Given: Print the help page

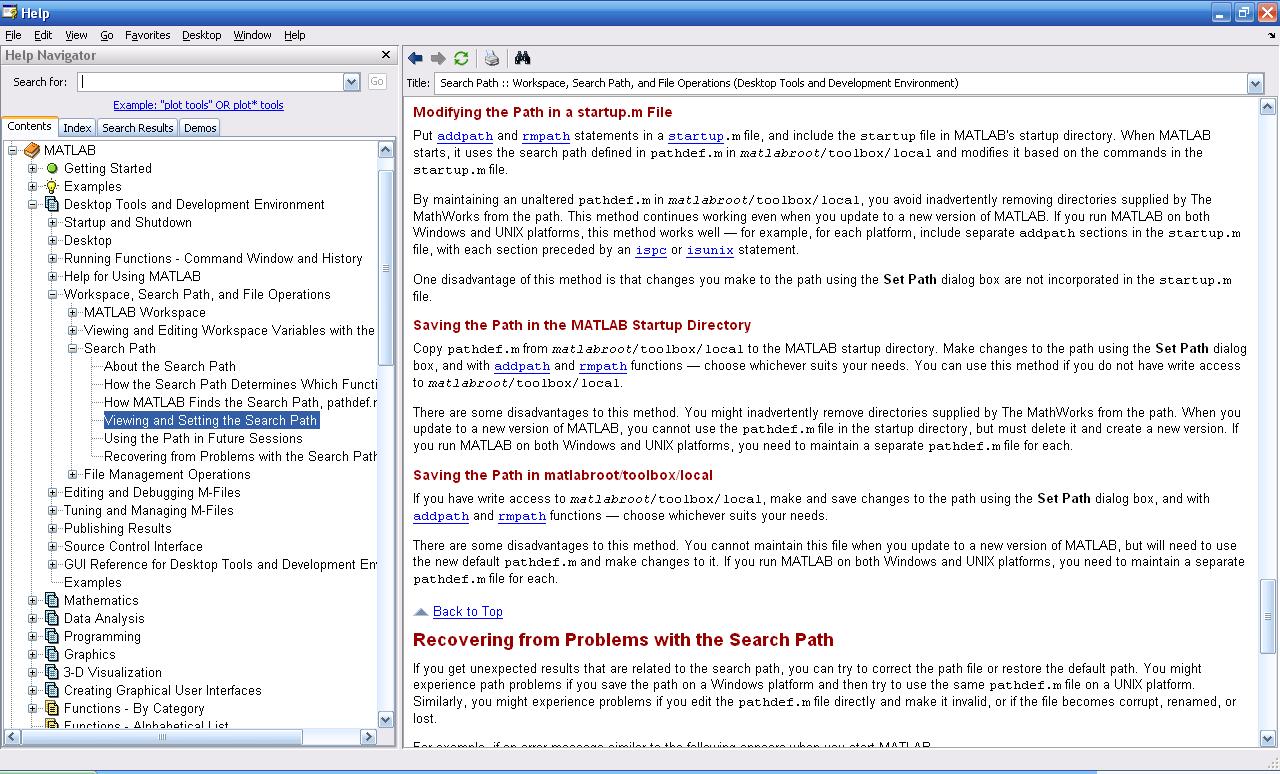Looking at the screenshot, I should coord(491,59).
